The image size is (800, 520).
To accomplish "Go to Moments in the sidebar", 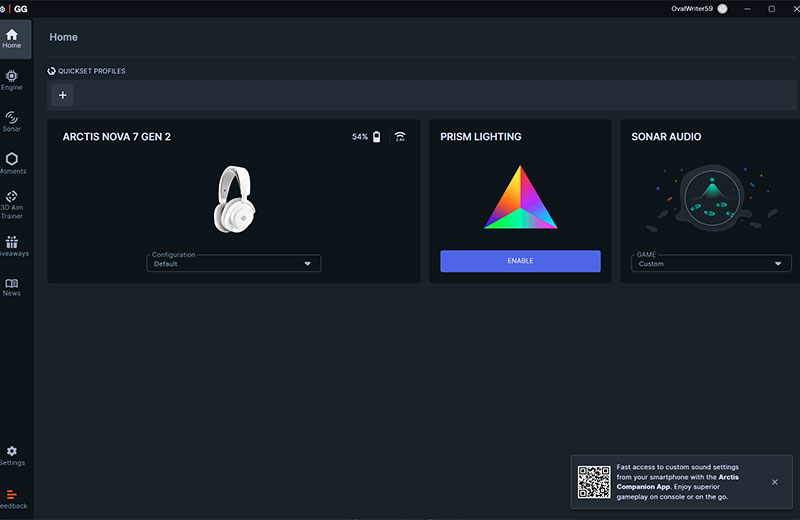I will [12, 163].
